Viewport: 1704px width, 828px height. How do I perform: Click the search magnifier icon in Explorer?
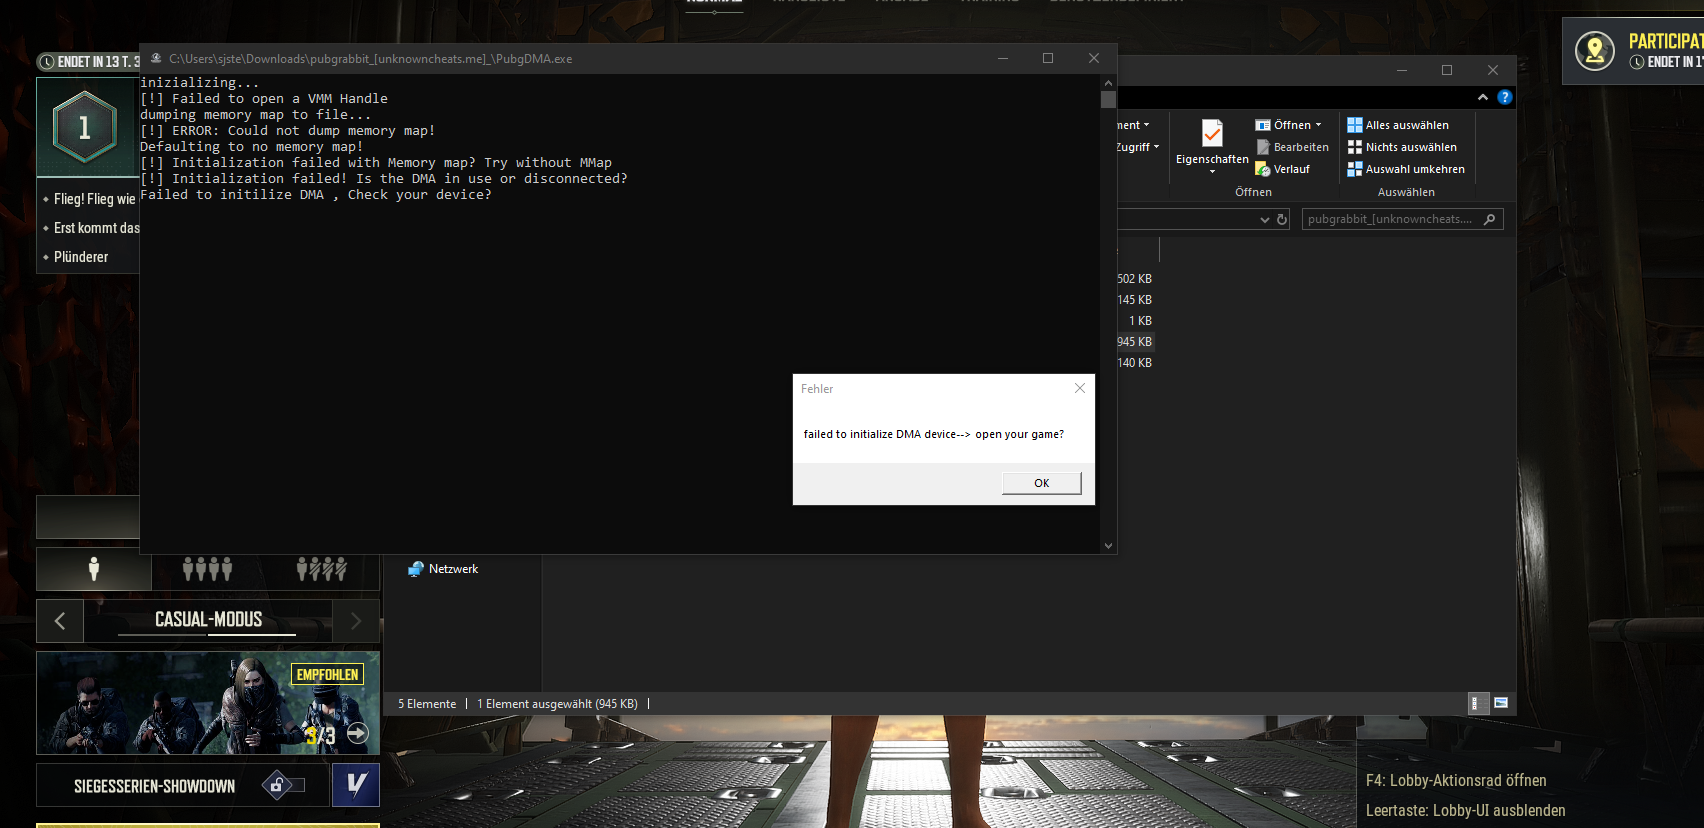click(x=1490, y=219)
